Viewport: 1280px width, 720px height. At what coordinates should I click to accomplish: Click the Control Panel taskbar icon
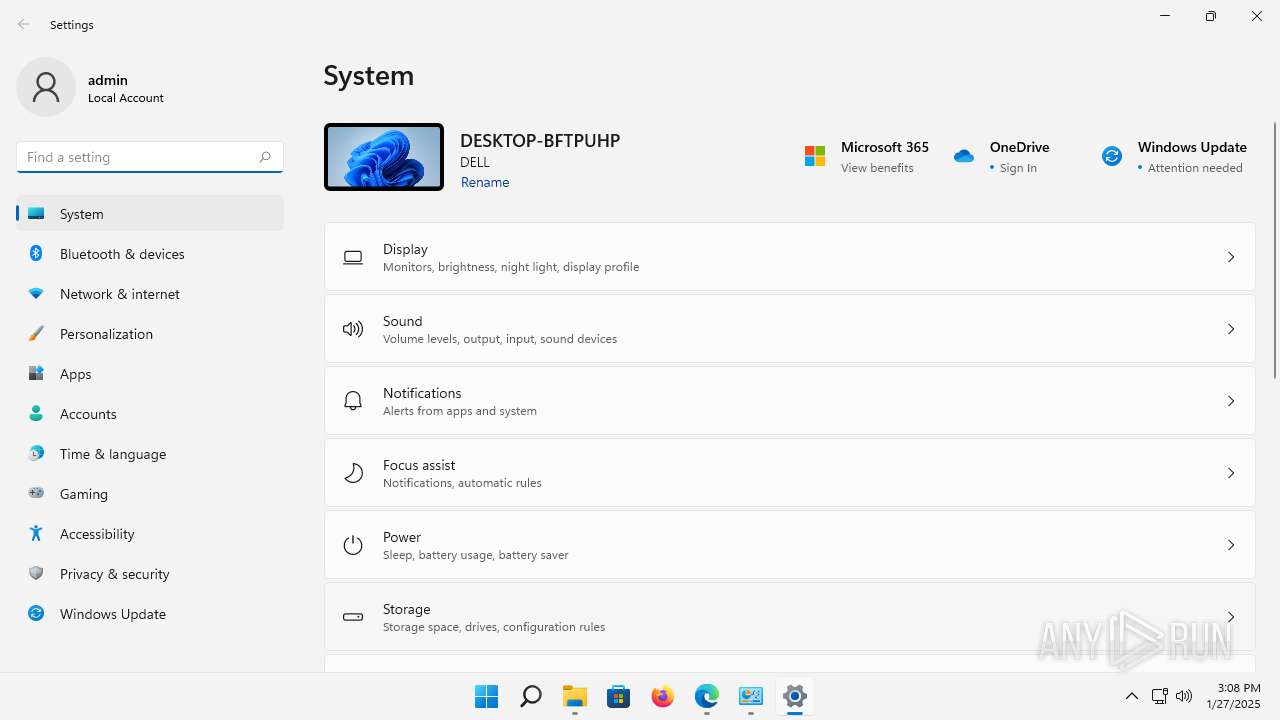[x=751, y=696]
